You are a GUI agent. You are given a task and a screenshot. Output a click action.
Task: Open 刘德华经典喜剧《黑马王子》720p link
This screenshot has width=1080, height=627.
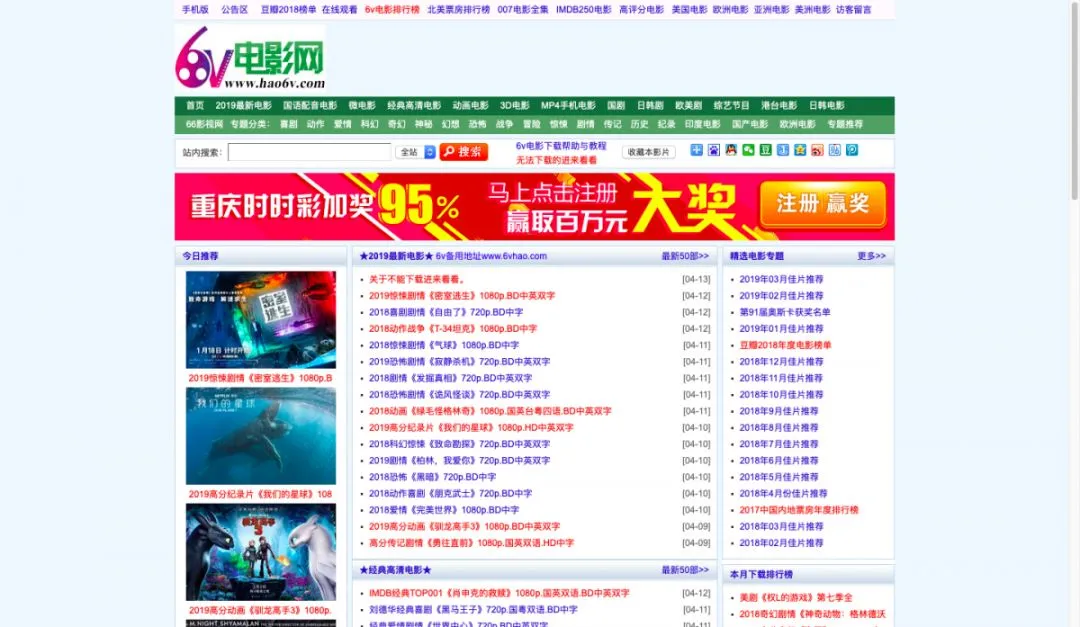click(473, 610)
